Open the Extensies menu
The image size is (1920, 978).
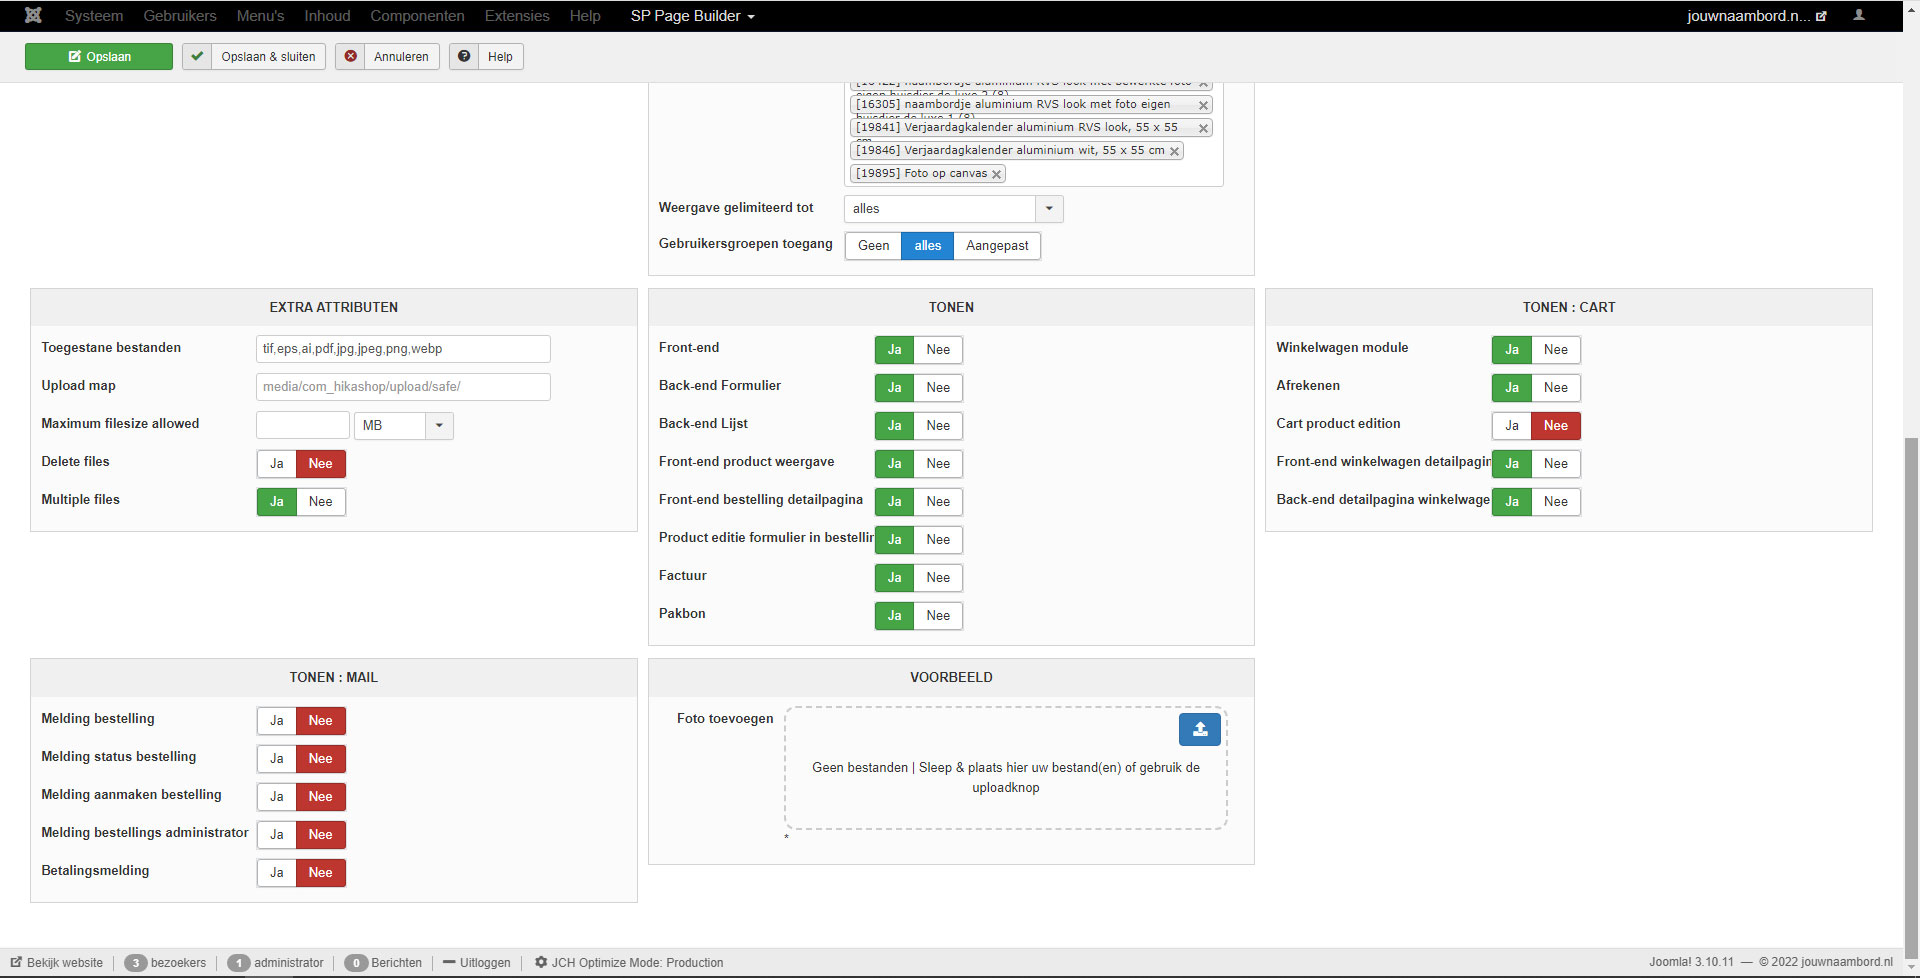click(517, 16)
